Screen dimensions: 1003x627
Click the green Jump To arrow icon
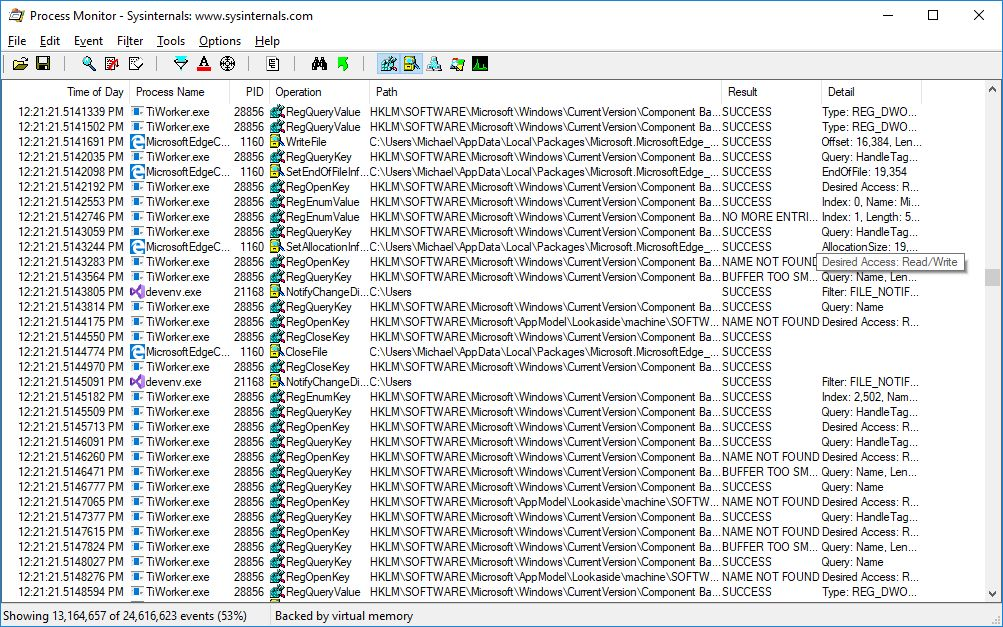click(343, 64)
